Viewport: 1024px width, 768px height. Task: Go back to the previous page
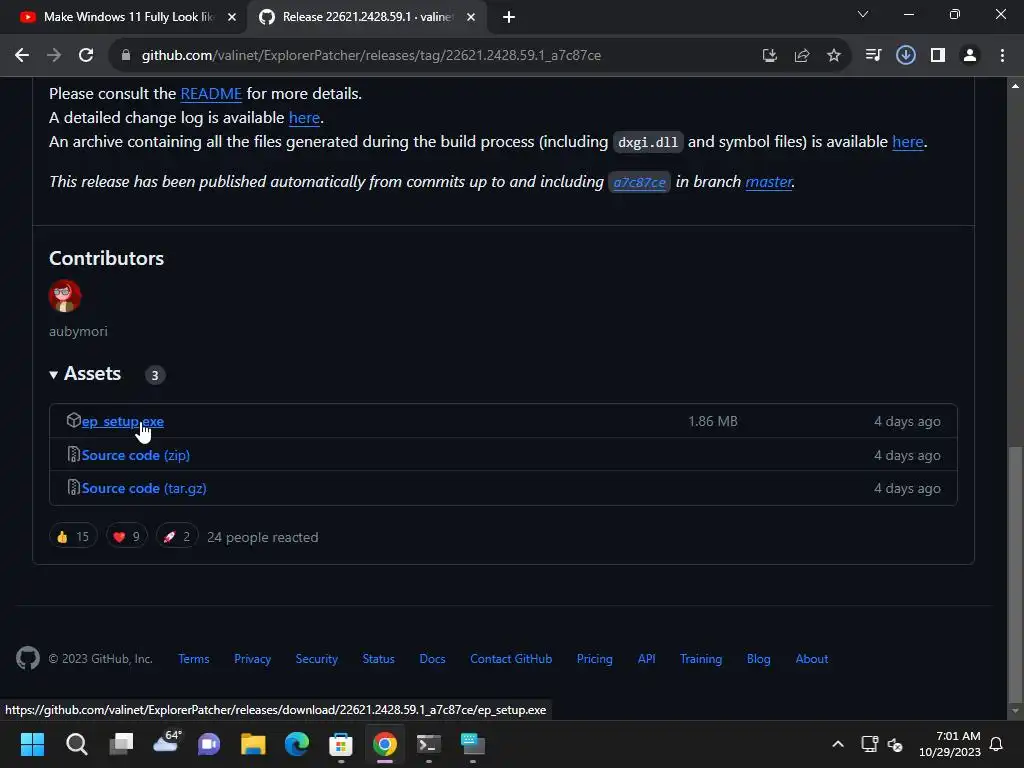pyautogui.click(x=22, y=56)
